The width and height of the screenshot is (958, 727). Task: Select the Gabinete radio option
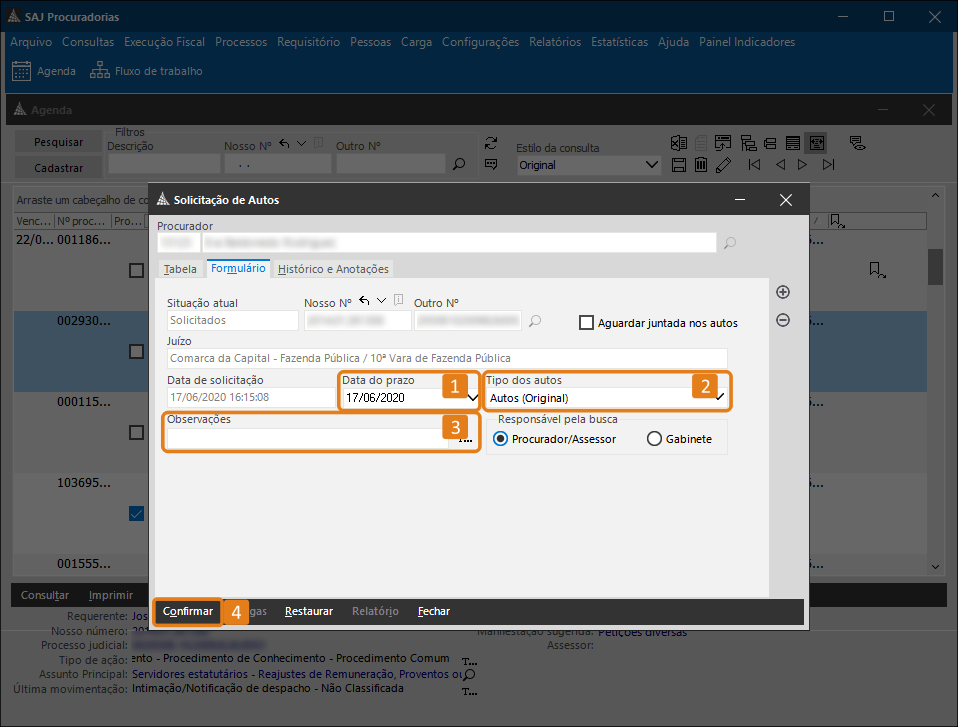point(654,439)
